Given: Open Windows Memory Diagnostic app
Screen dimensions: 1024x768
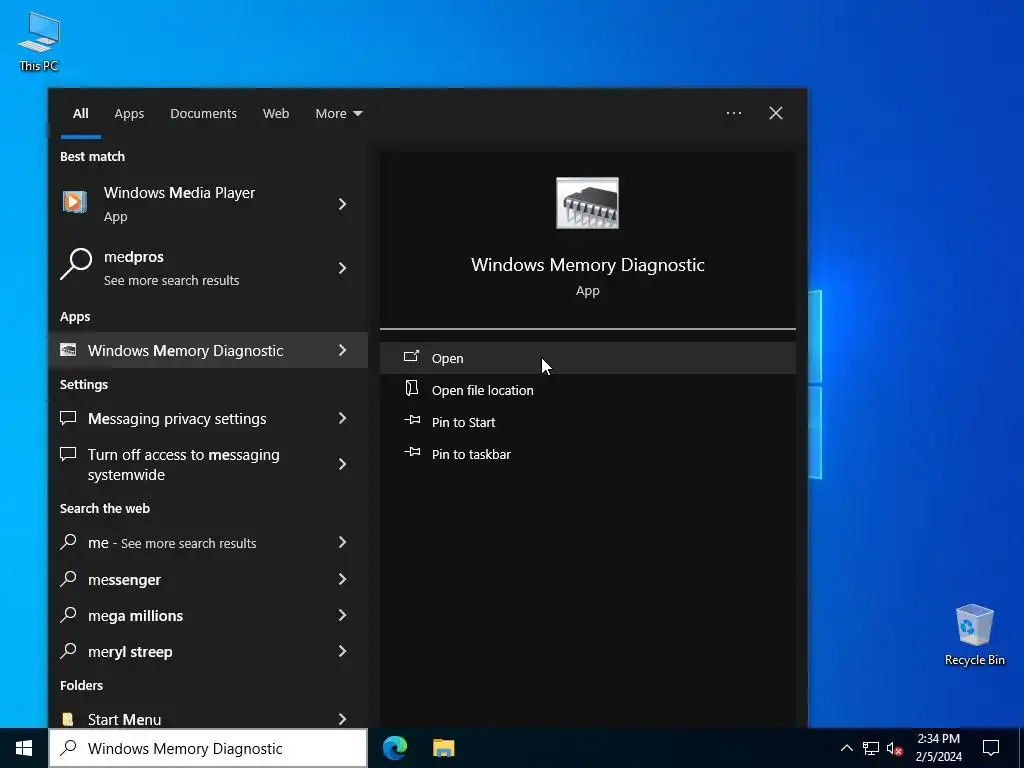Looking at the screenshot, I should pyautogui.click(x=587, y=358).
